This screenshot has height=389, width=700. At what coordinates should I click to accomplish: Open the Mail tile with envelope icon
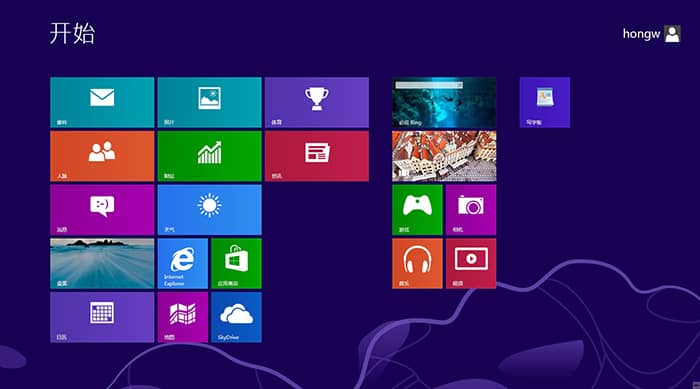pos(102,102)
